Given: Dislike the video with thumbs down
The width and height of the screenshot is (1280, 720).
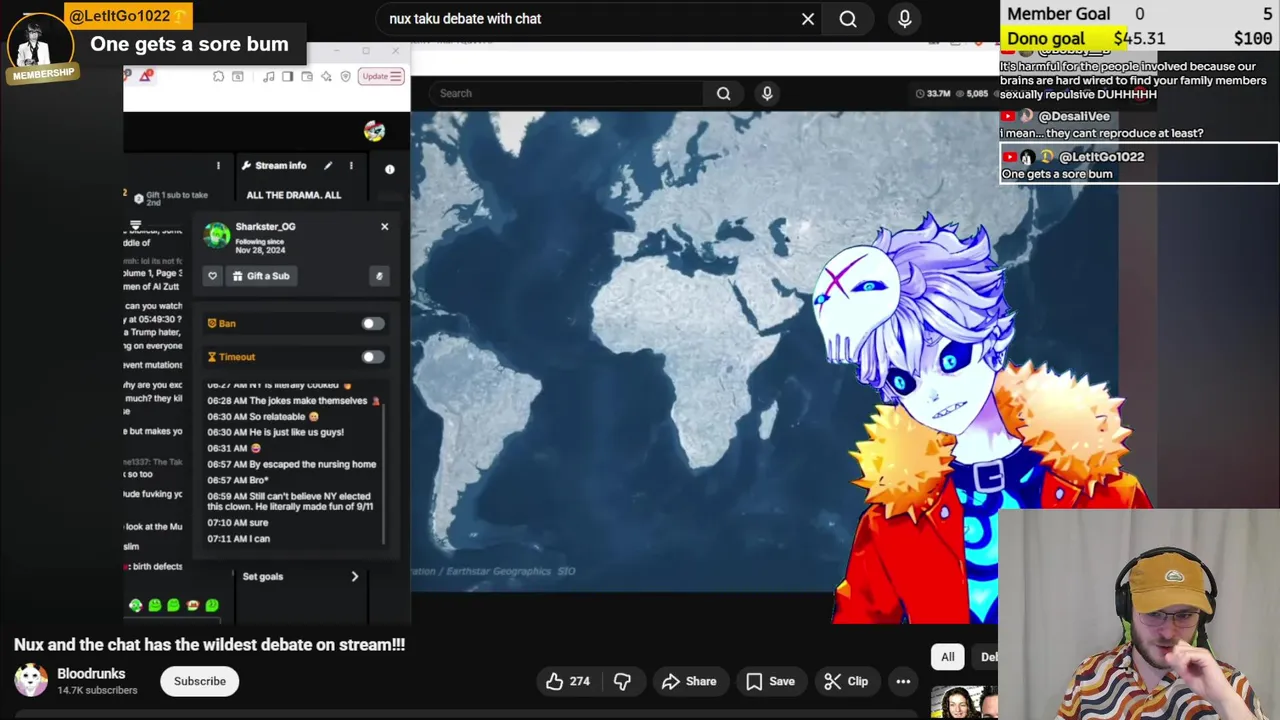Looking at the screenshot, I should pos(622,681).
